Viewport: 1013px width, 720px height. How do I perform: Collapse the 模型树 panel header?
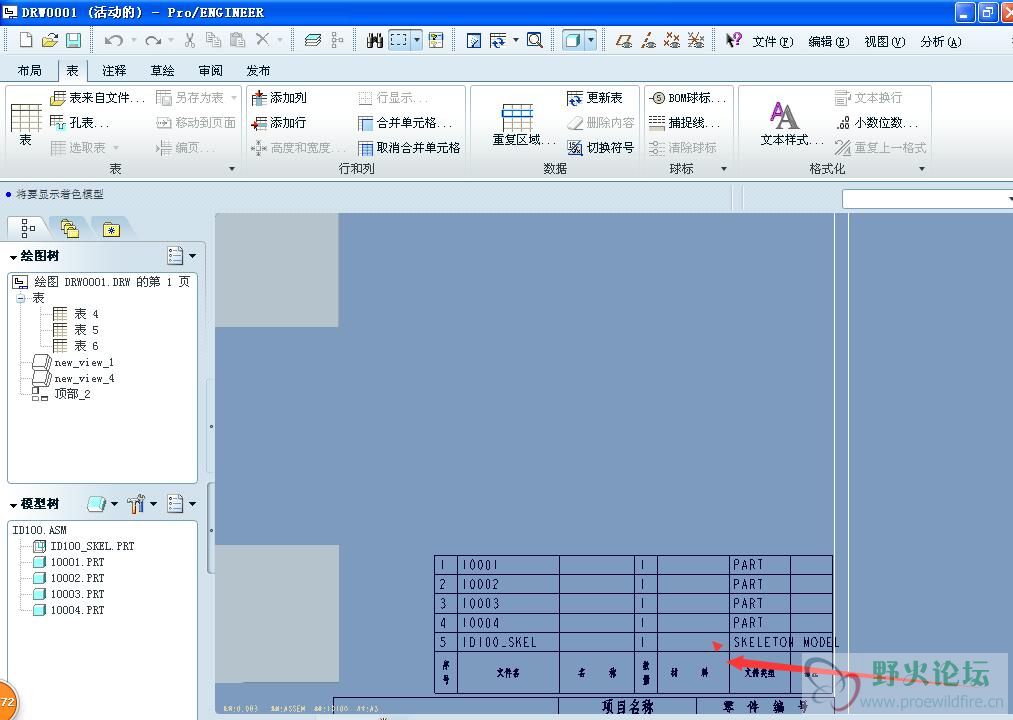point(13,505)
